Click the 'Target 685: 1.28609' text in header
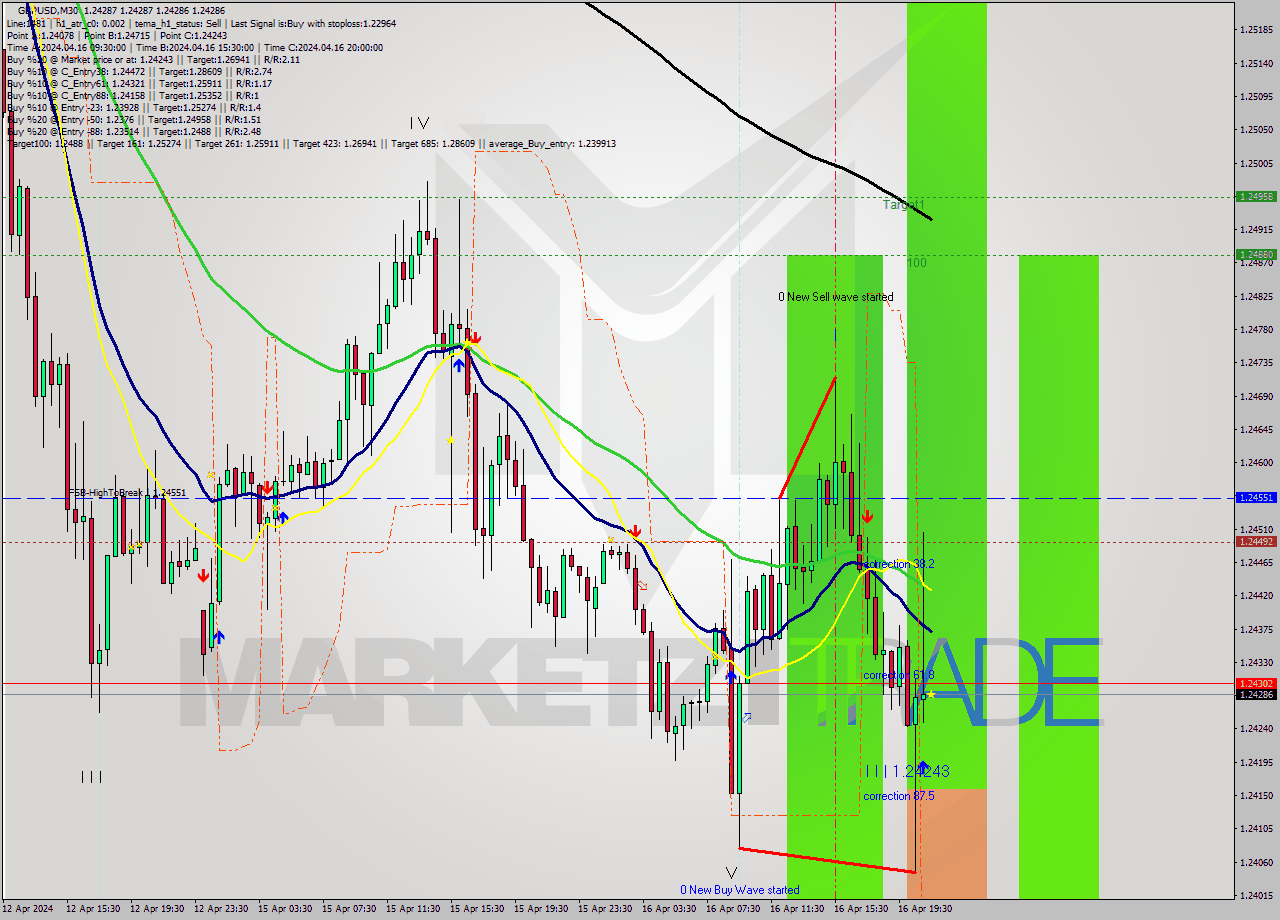 click(x=435, y=144)
